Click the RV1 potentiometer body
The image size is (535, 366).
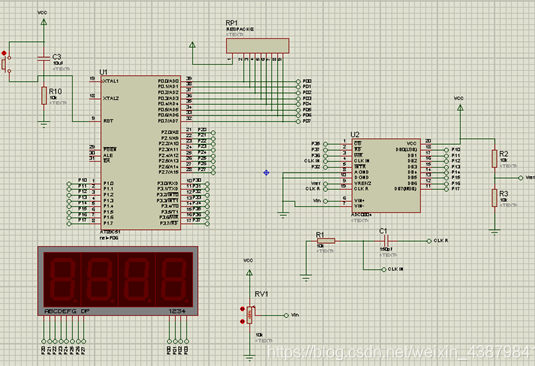[250, 315]
